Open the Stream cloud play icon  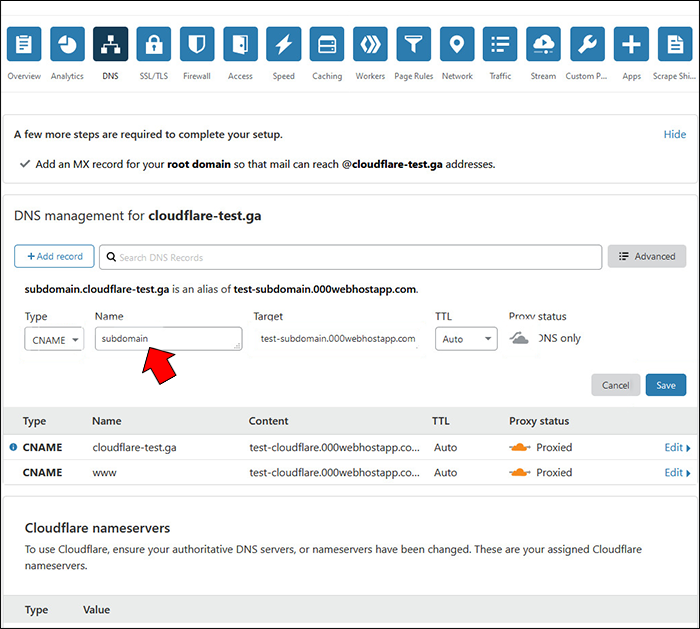click(543, 44)
